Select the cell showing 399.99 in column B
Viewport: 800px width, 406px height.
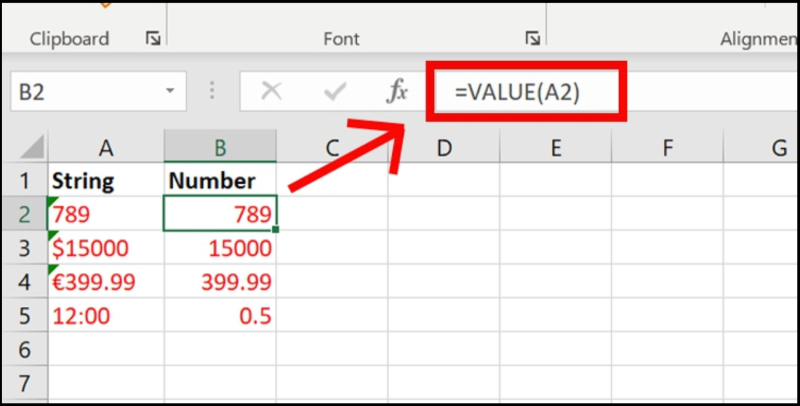click(x=219, y=282)
